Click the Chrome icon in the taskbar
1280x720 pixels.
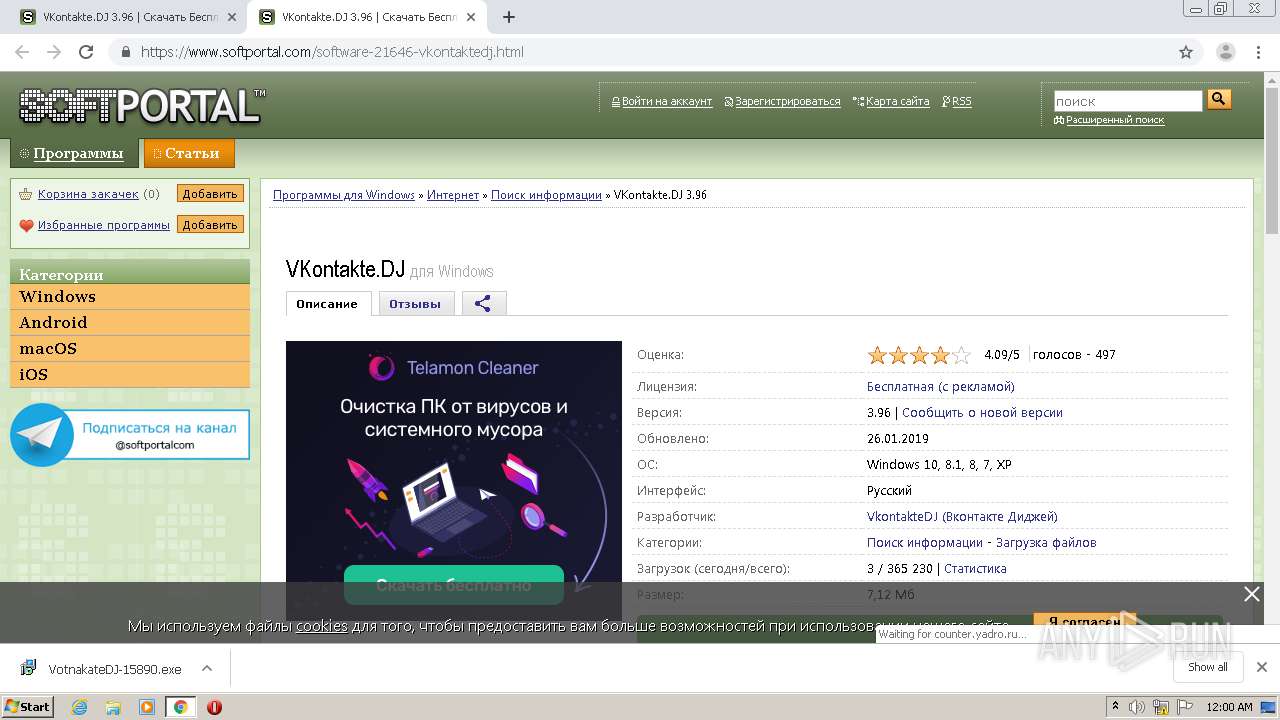coord(180,707)
